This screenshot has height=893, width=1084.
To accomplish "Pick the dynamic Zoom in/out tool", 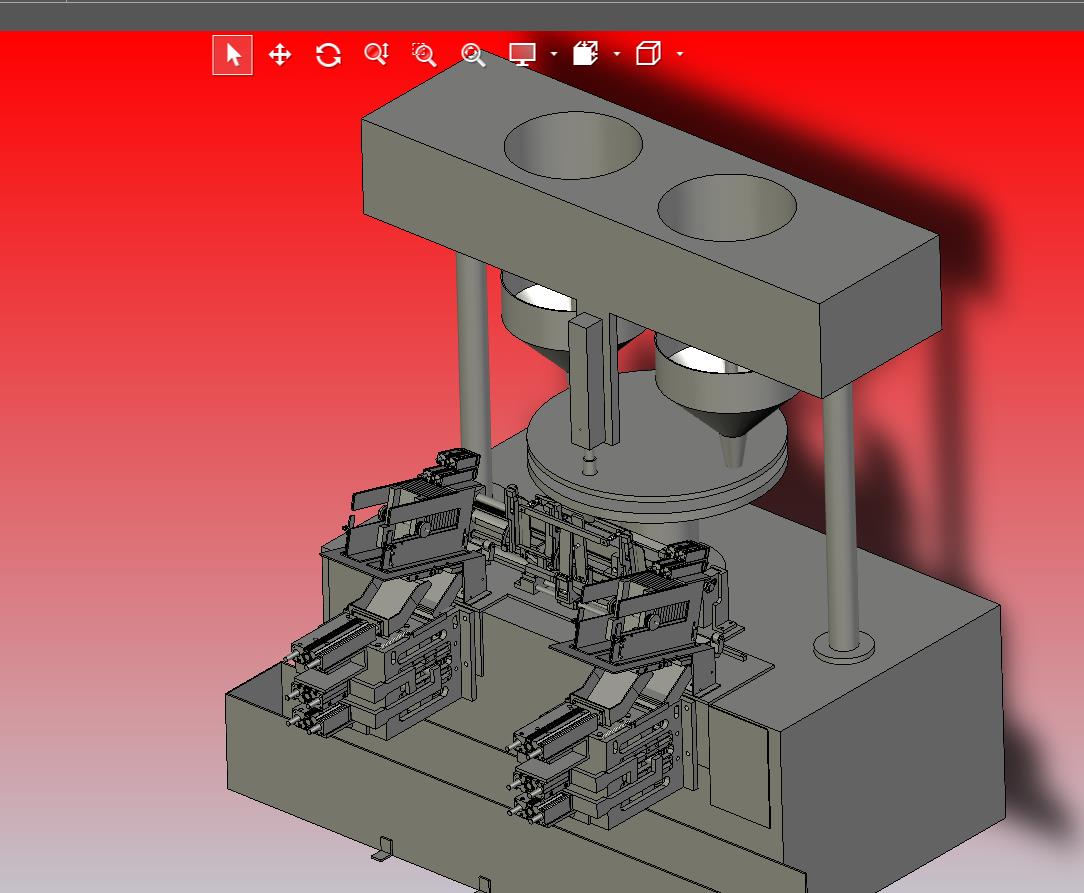I will [377, 54].
